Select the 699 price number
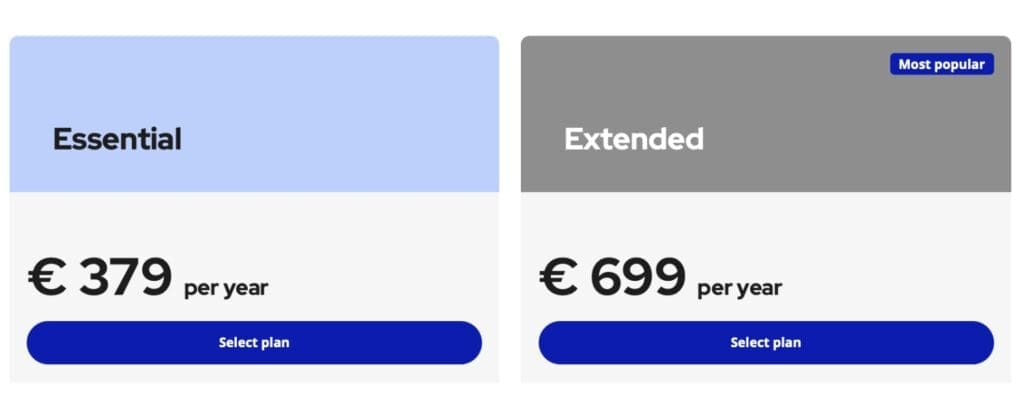The height and width of the screenshot is (410, 1024). tap(638, 277)
